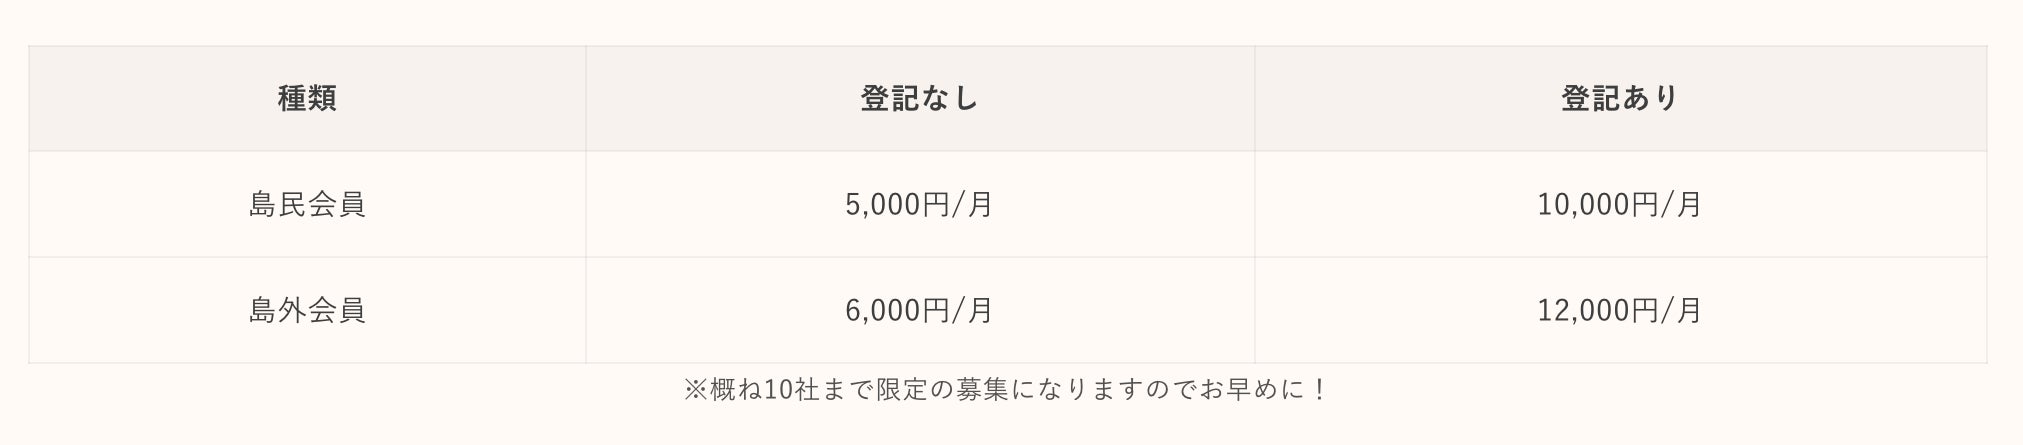Select the 登記なし column header
Viewport: 2023px width, 445px height.
(919, 98)
